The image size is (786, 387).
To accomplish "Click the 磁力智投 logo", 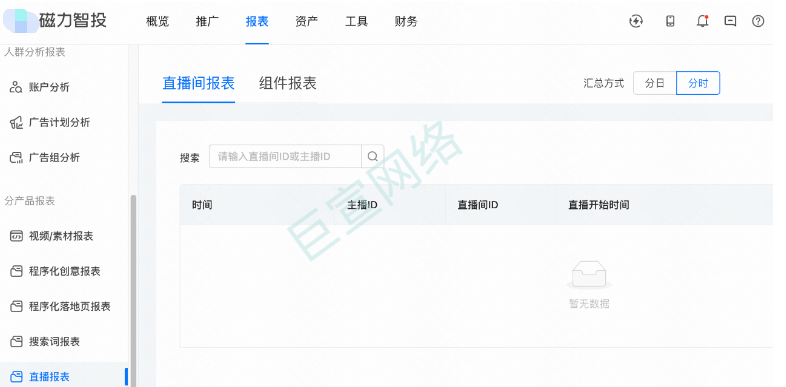I will (x=55, y=21).
